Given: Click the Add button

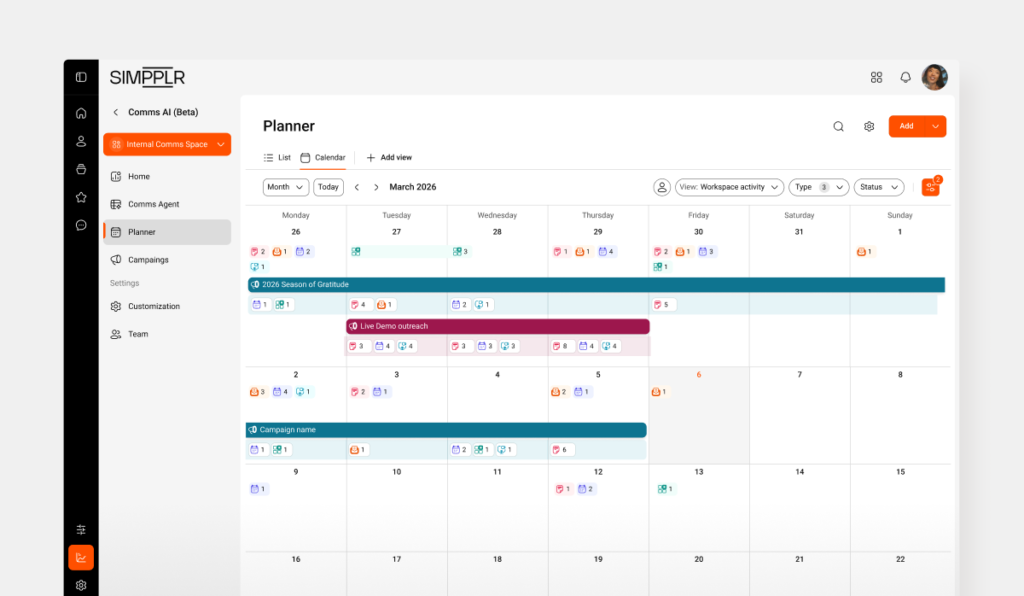Looking at the screenshot, I should [x=907, y=127].
